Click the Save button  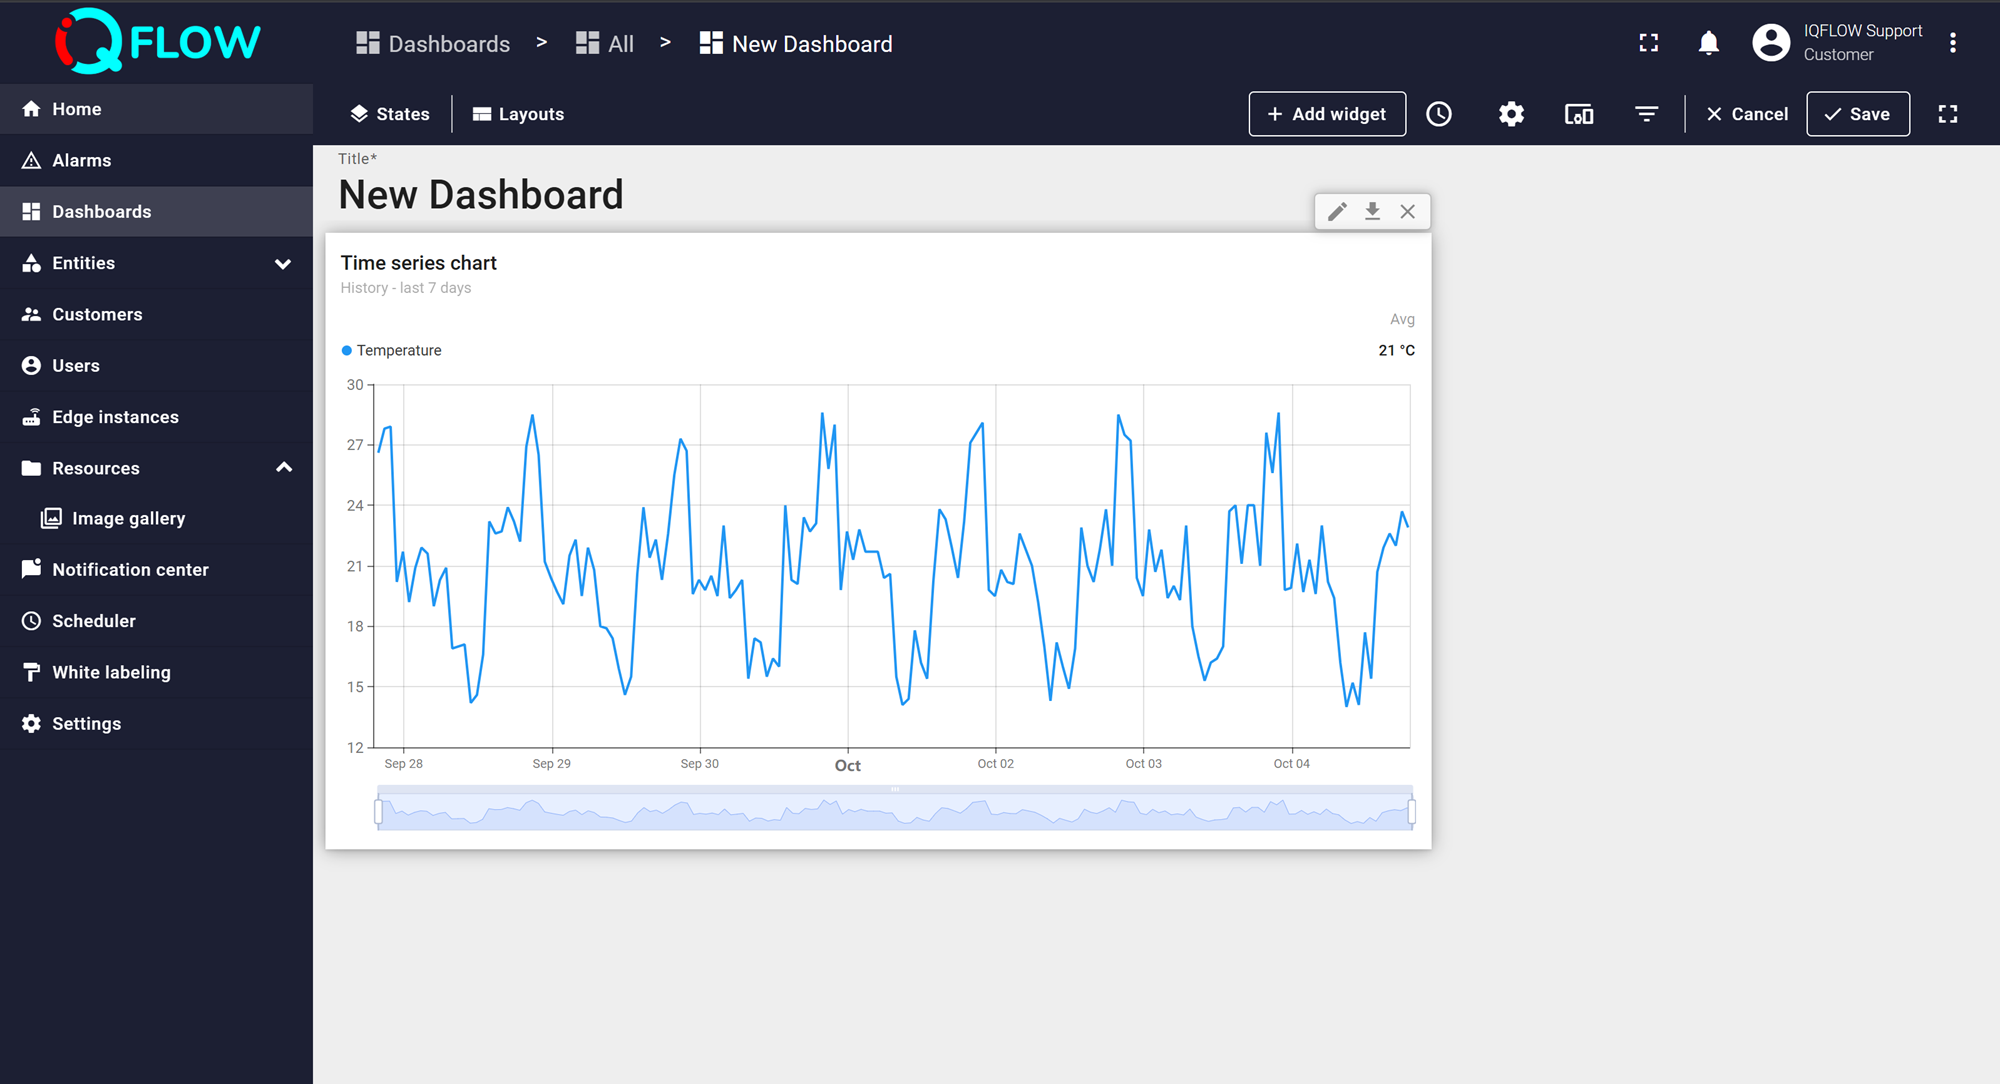[x=1857, y=114]
